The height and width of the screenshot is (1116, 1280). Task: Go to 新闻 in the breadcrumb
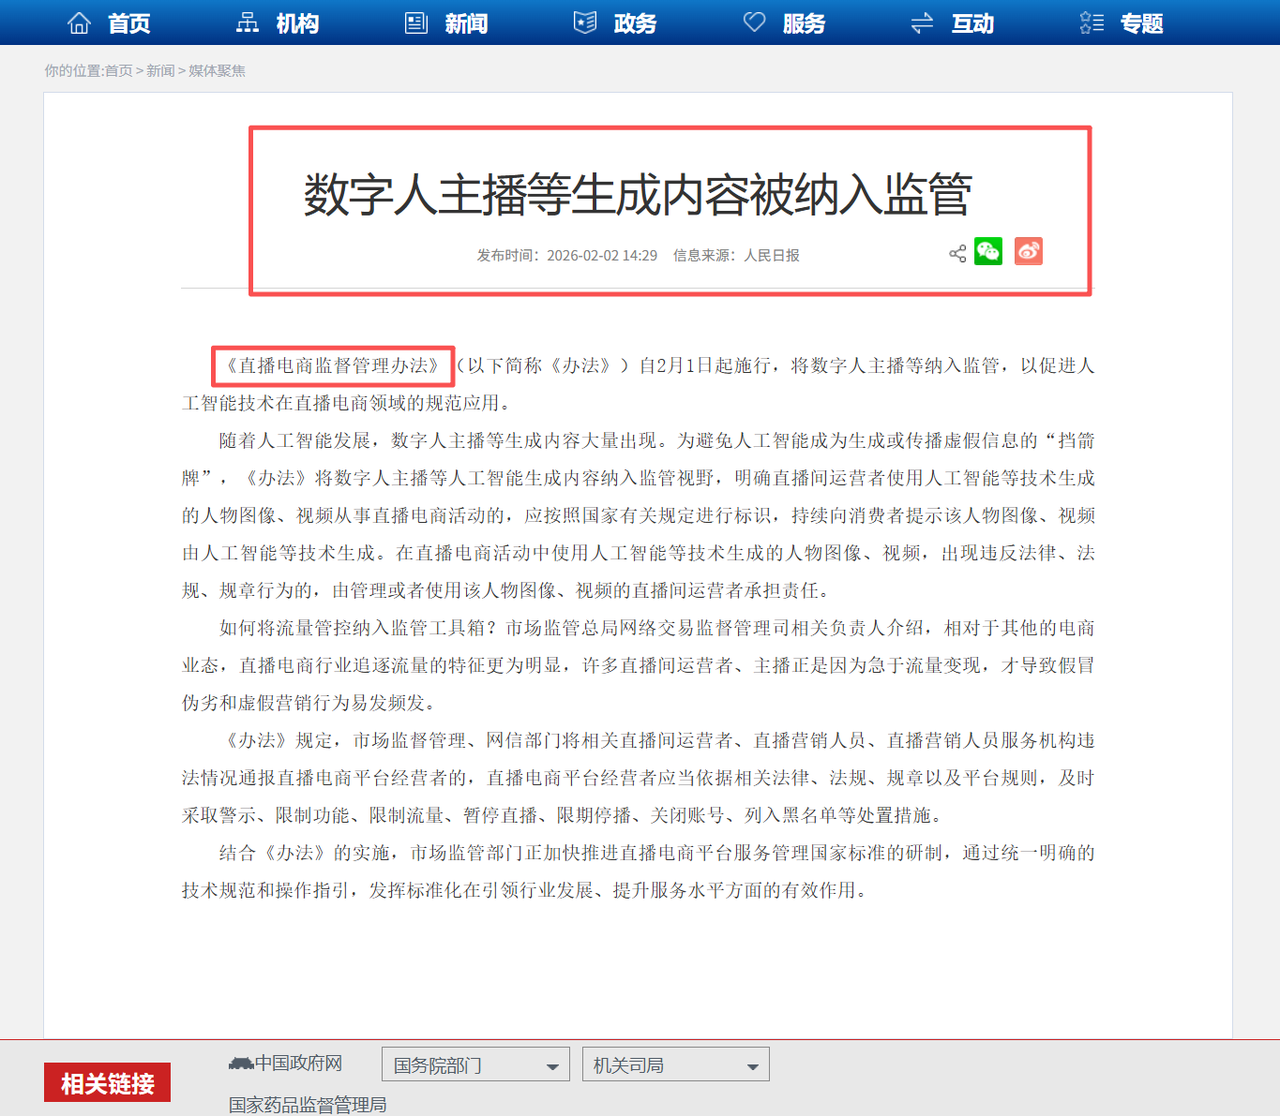(x=160, y=71)
